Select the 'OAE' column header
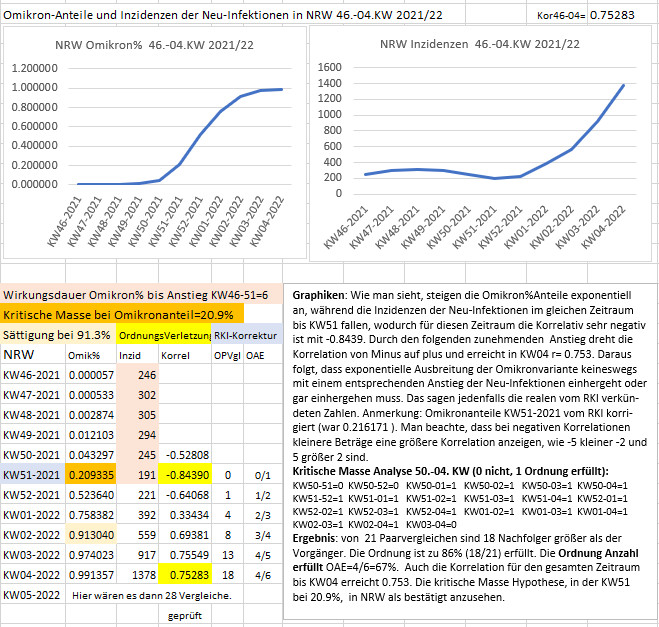Screen dimensions: 659x627 click(x=263, y=356)
